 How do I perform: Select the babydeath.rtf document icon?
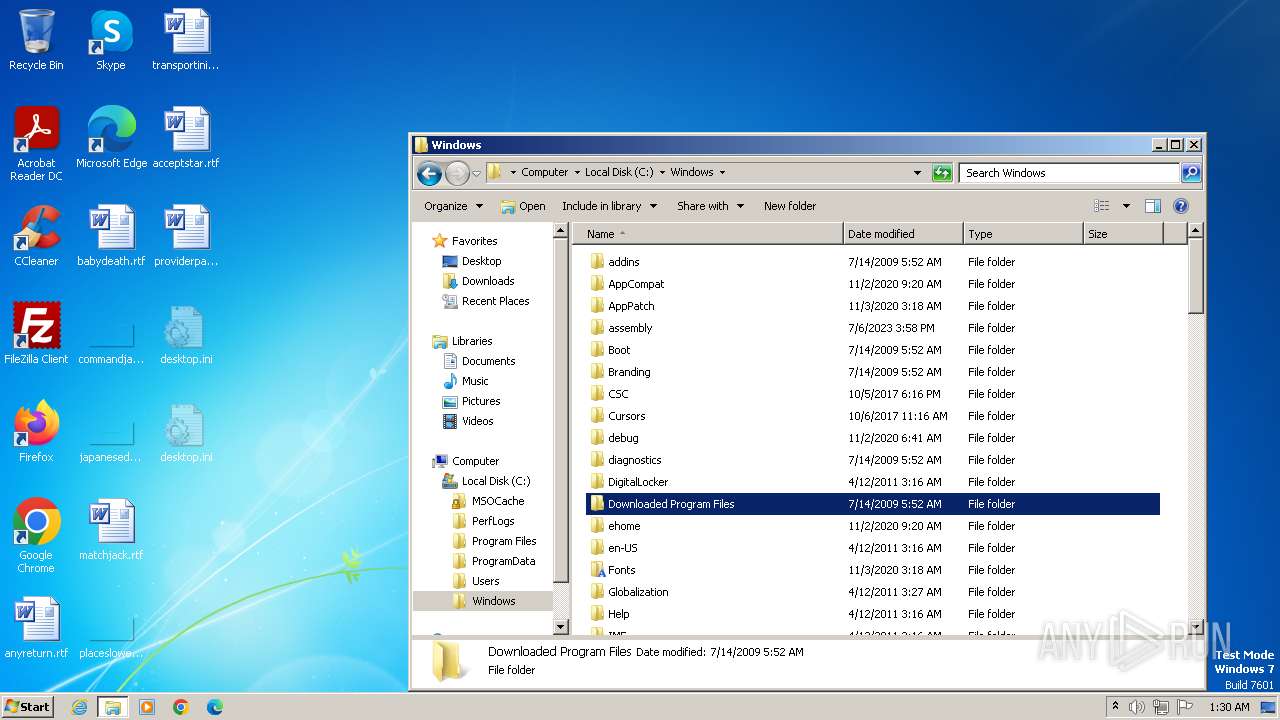111,236
